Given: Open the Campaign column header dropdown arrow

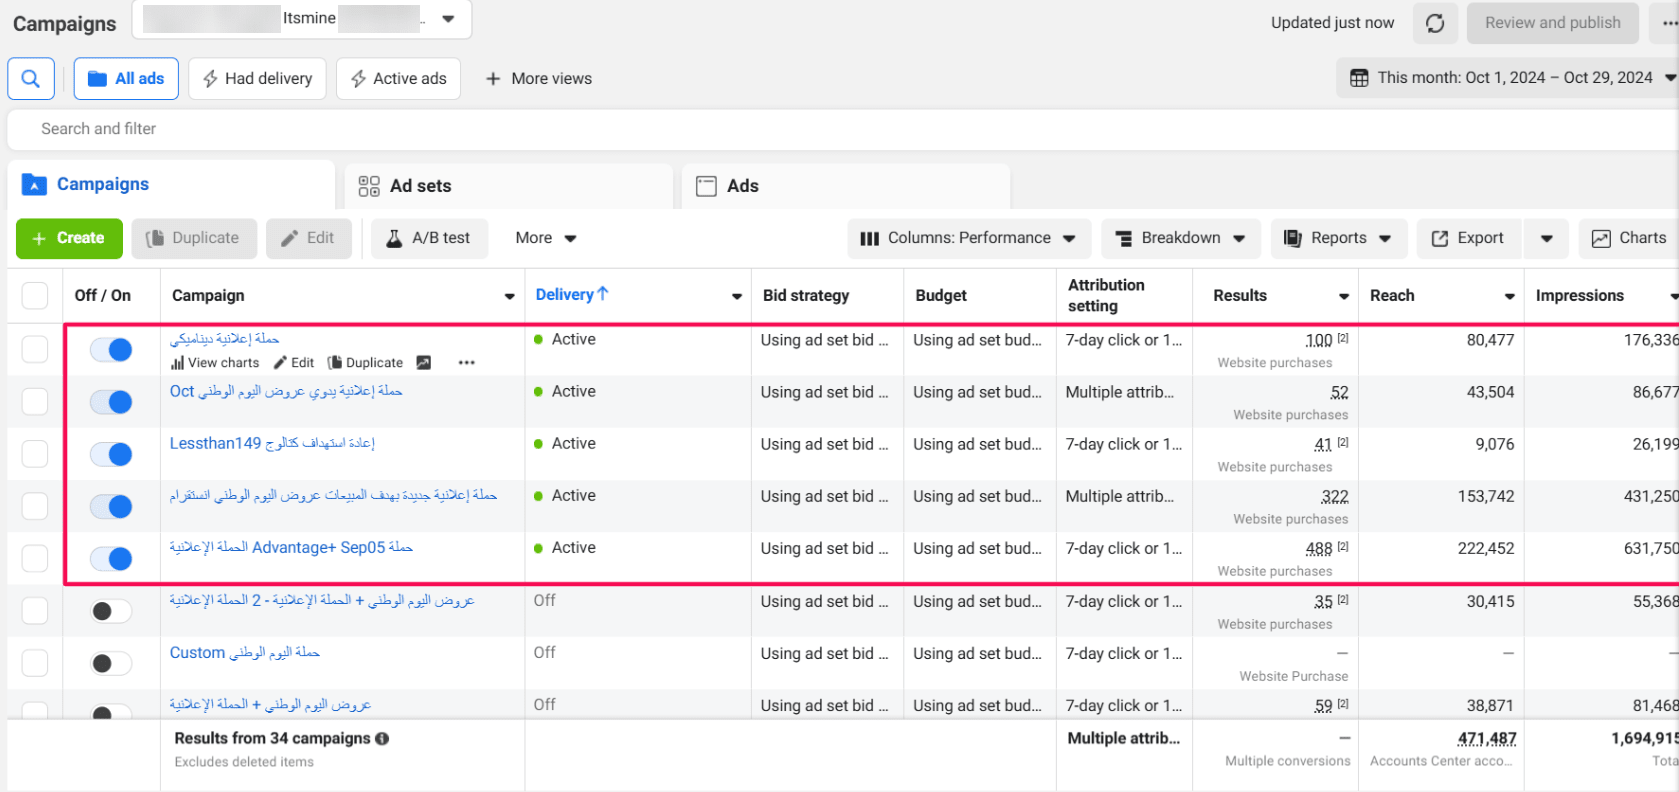Looking at the screenshot, I should click(510, 296).
